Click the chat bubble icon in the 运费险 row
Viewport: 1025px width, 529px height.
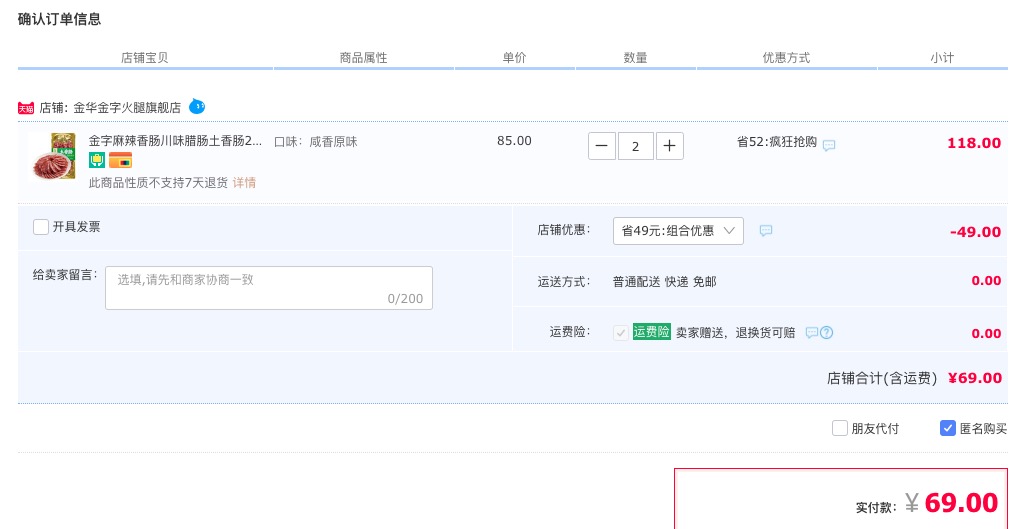pos(811,332)
